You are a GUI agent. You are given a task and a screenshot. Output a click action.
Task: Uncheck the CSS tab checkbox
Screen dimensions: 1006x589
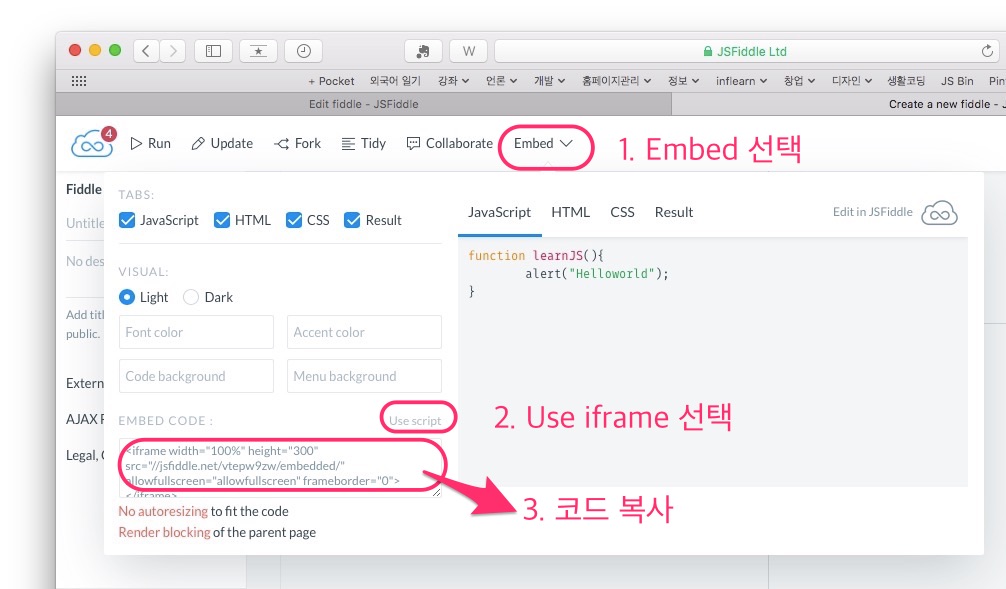pos(294,220)
